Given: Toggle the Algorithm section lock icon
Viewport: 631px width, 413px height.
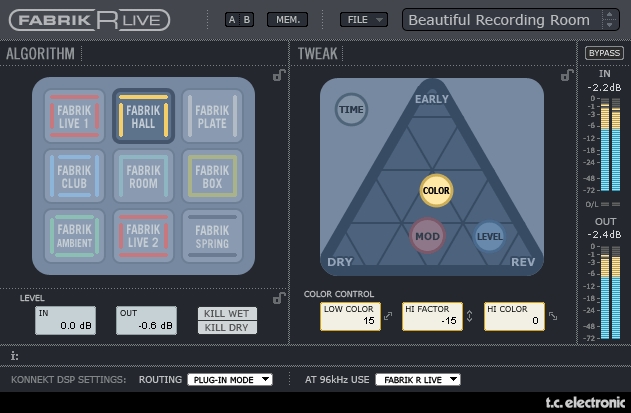Looking at the screenshot, I should point(279,75).
